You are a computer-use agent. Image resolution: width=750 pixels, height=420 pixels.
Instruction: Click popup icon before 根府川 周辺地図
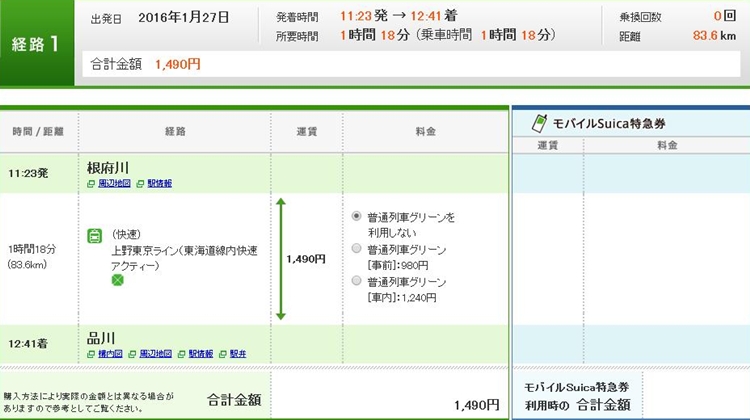pos(91,184)
